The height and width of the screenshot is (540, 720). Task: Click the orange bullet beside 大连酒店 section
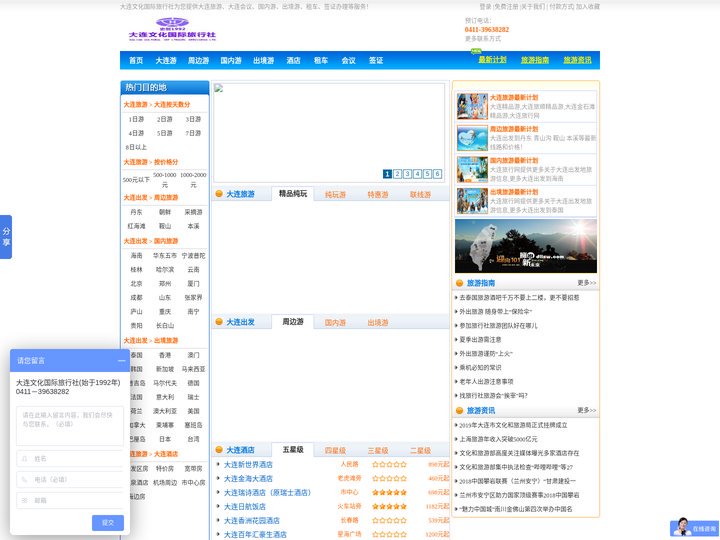(219, 450)
